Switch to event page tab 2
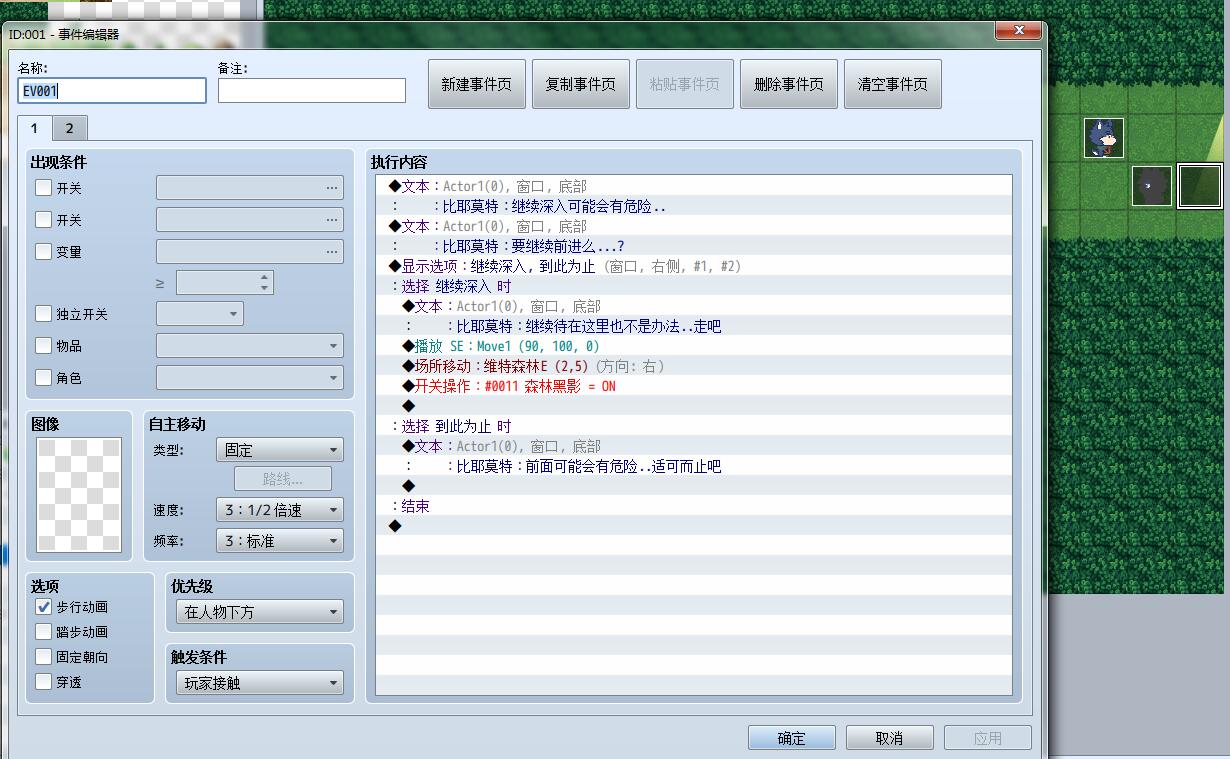 pos(69,128)
